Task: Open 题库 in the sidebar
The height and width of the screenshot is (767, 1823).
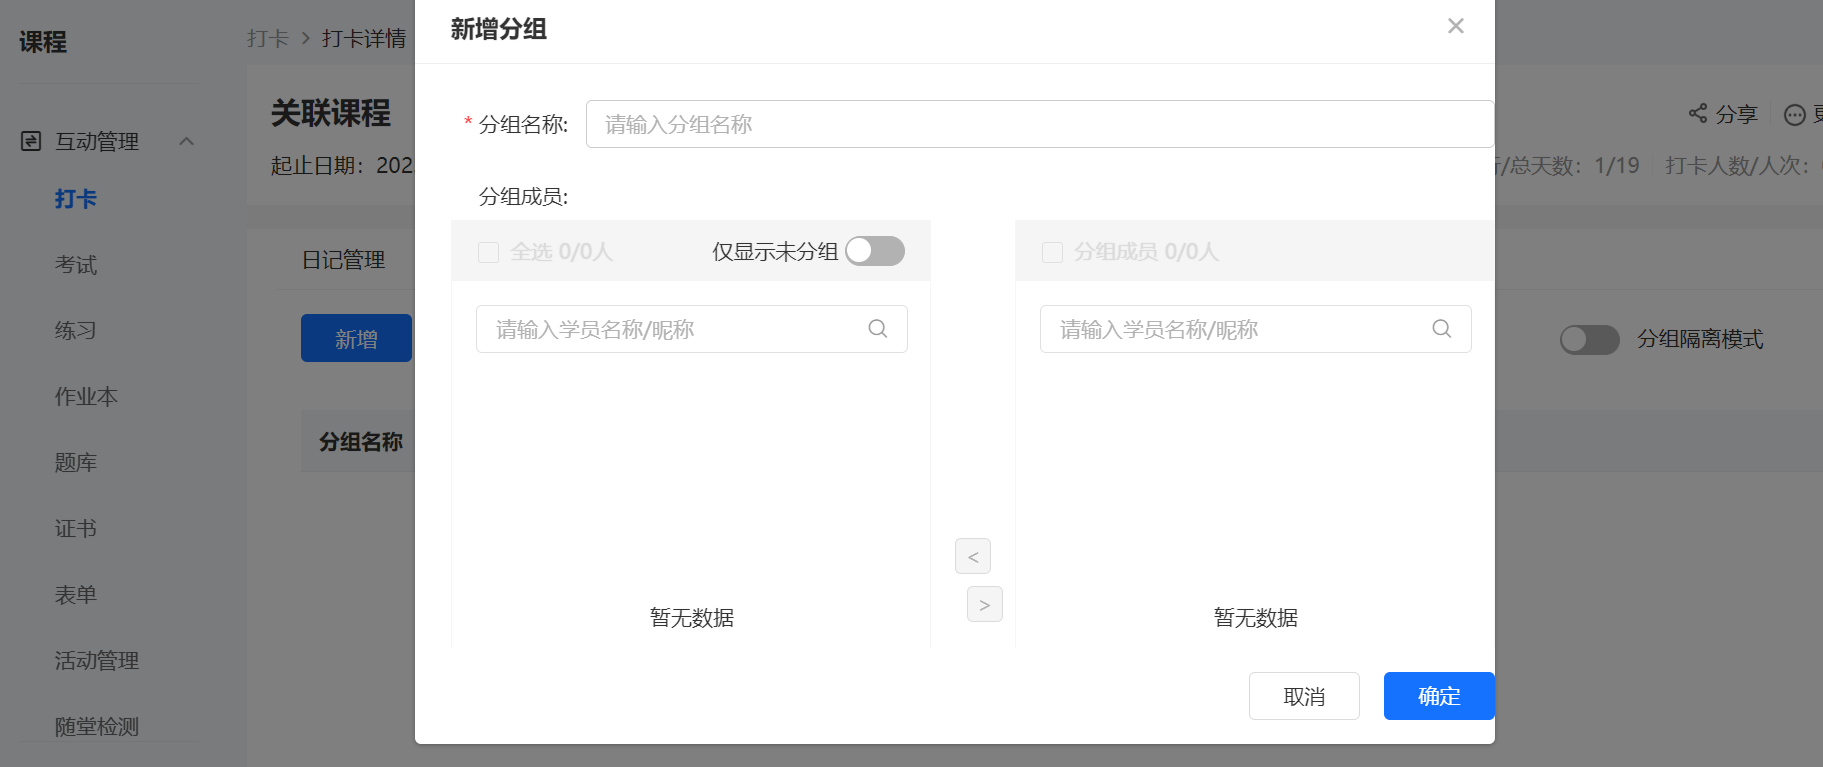Action: click(76, 463)
